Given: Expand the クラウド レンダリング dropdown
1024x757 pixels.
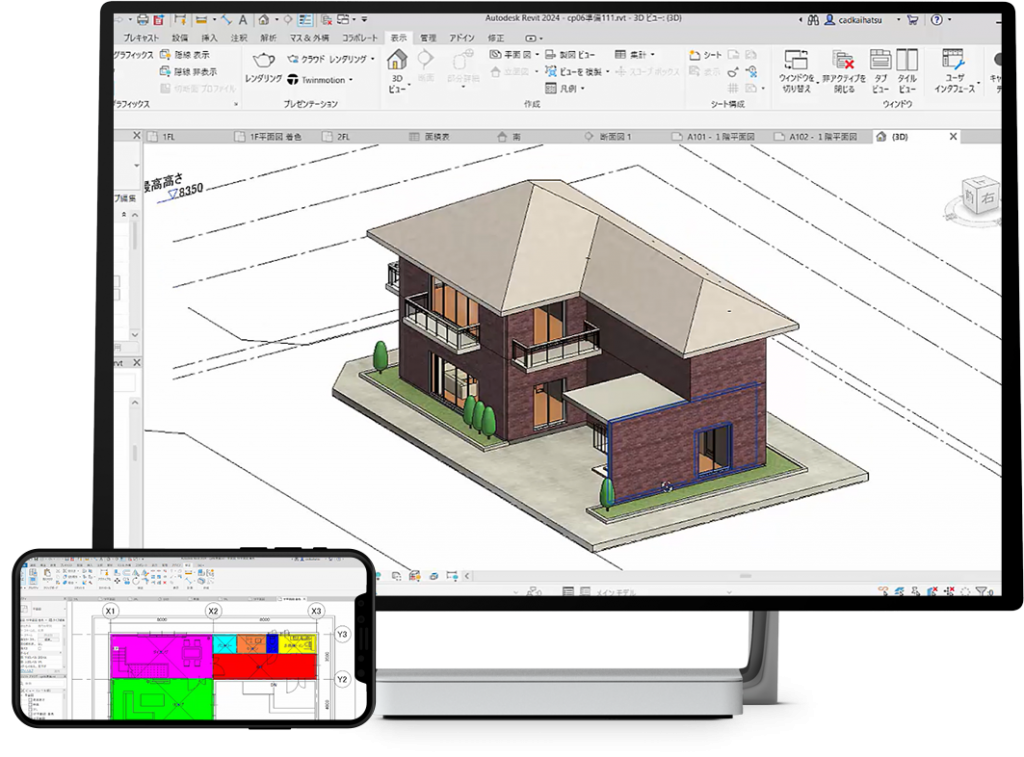Looking at the screenshot, I should [x=373, y=59].
